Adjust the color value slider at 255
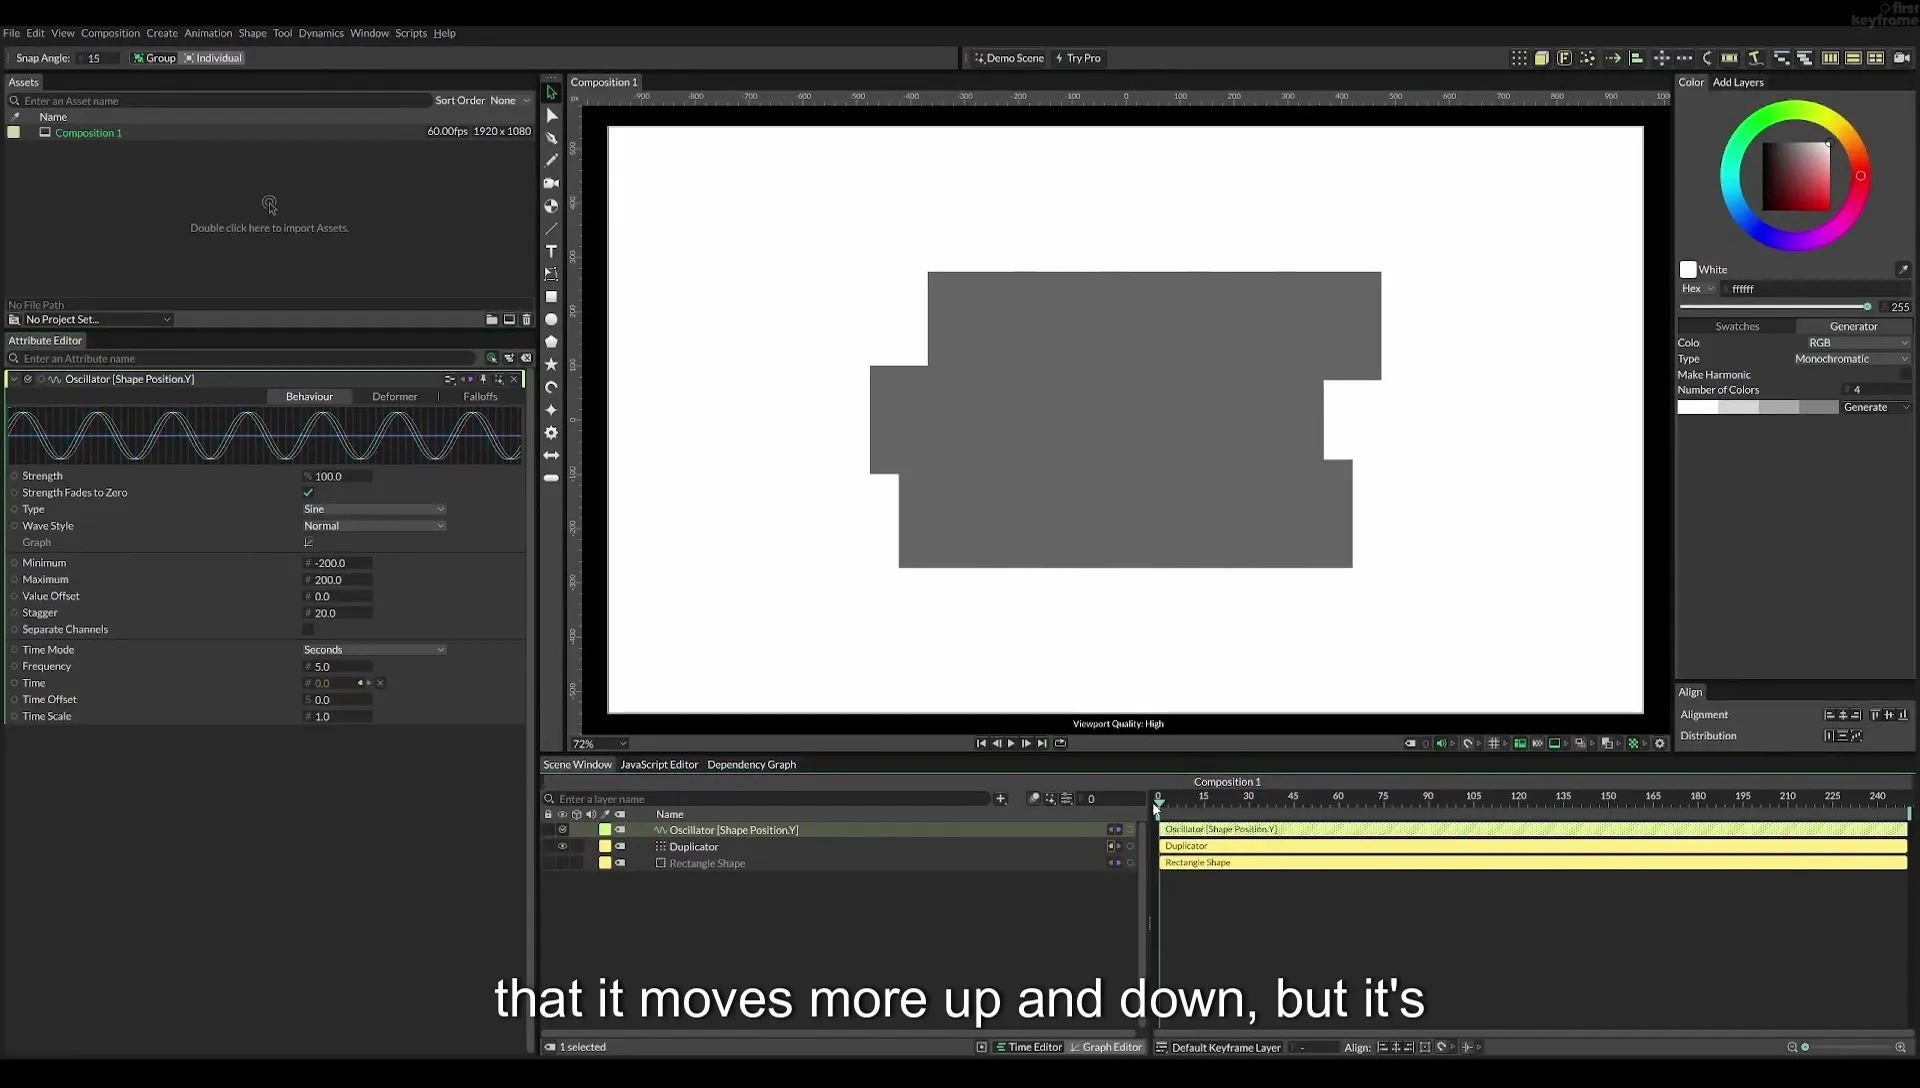 (1774, 307)
